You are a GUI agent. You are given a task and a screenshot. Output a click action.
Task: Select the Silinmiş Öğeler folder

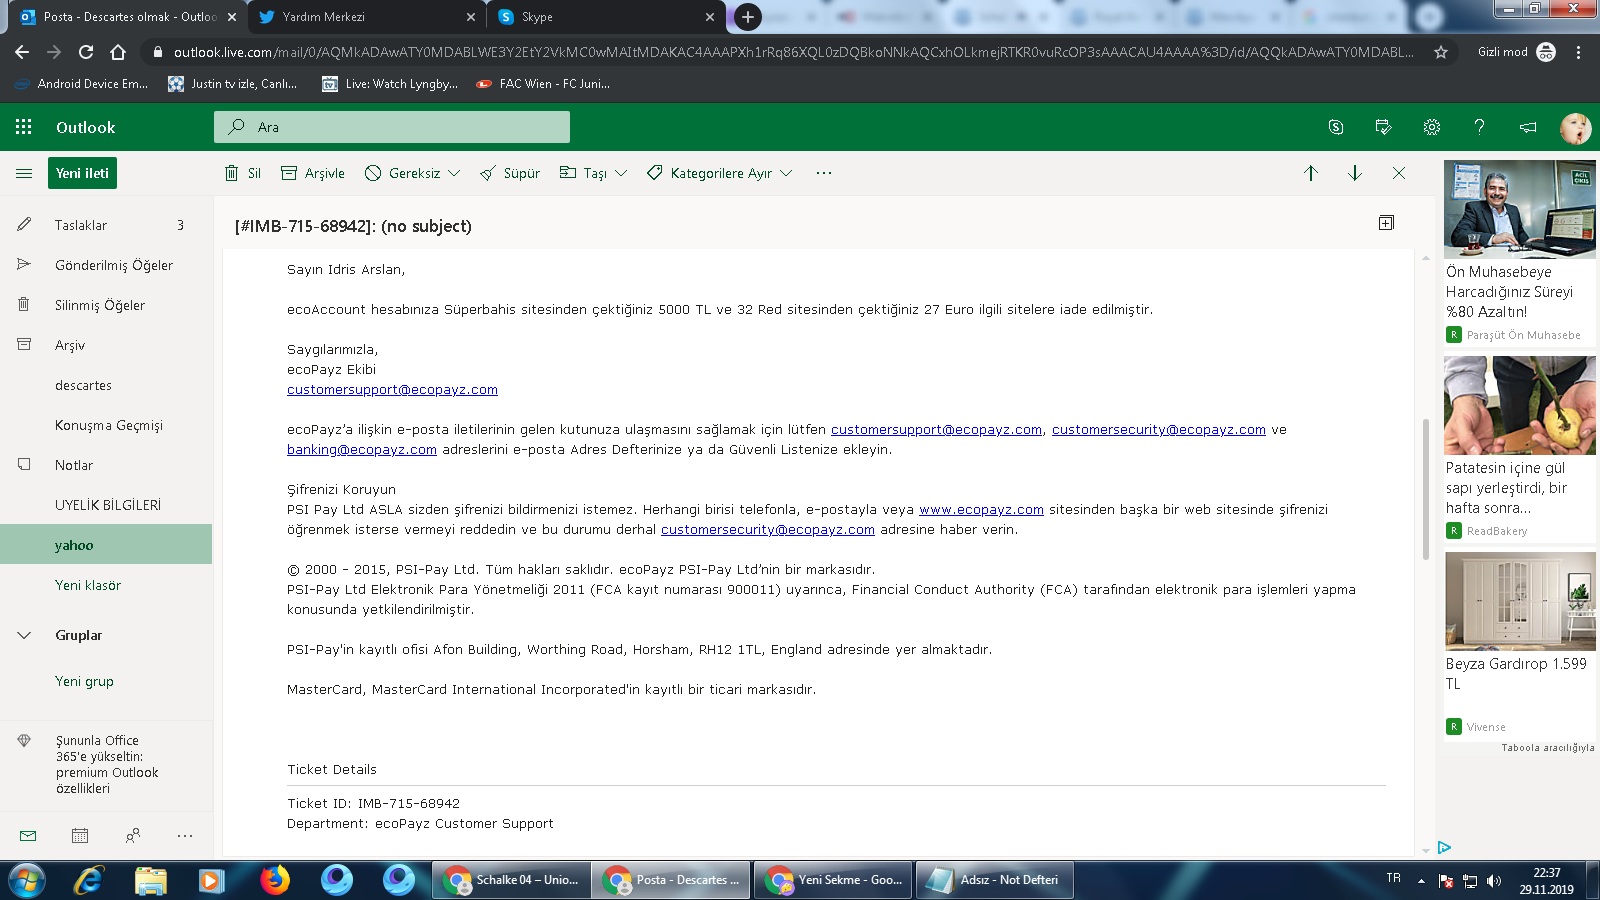coord(100,305)
